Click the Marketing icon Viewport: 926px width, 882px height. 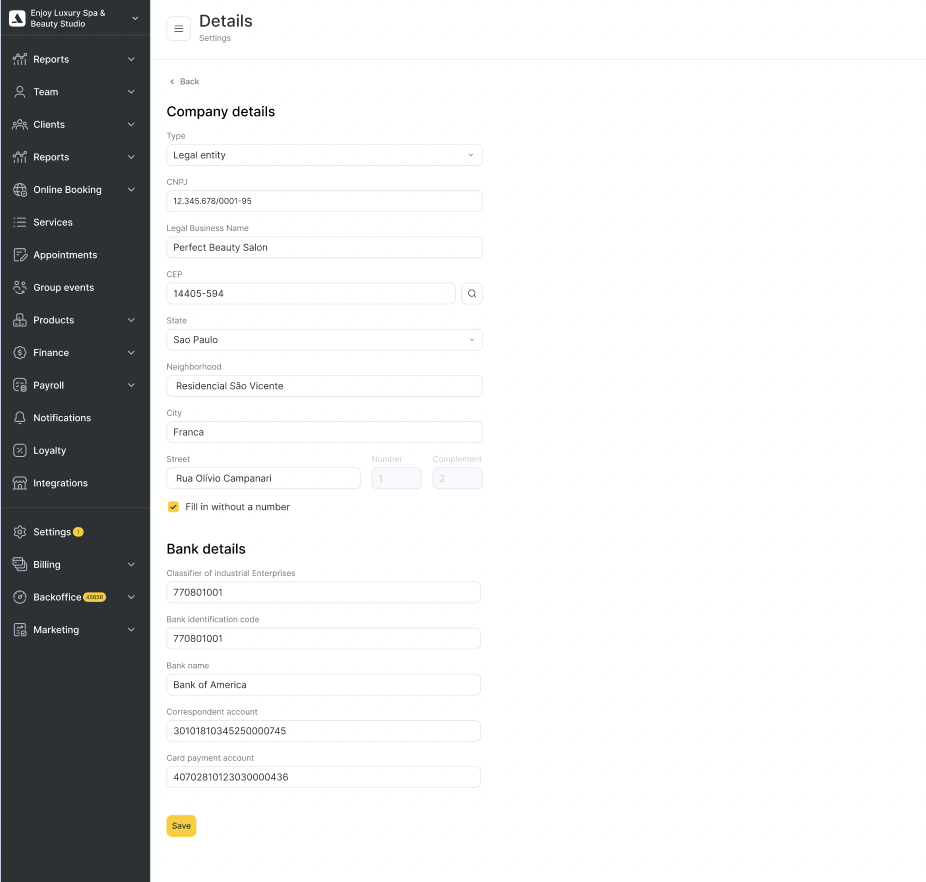(x=19, y=630)
